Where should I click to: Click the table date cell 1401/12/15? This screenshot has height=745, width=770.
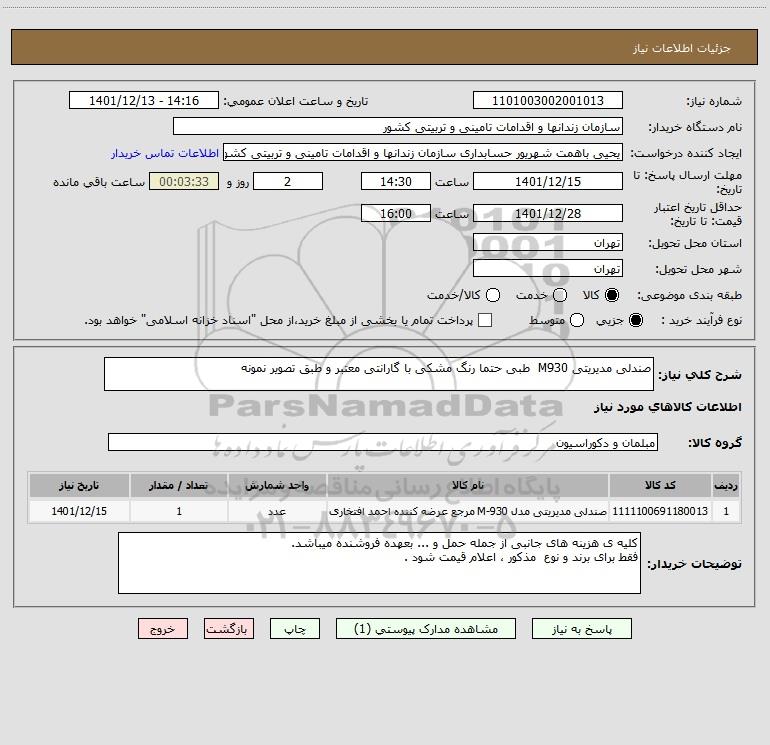[79, 511]
